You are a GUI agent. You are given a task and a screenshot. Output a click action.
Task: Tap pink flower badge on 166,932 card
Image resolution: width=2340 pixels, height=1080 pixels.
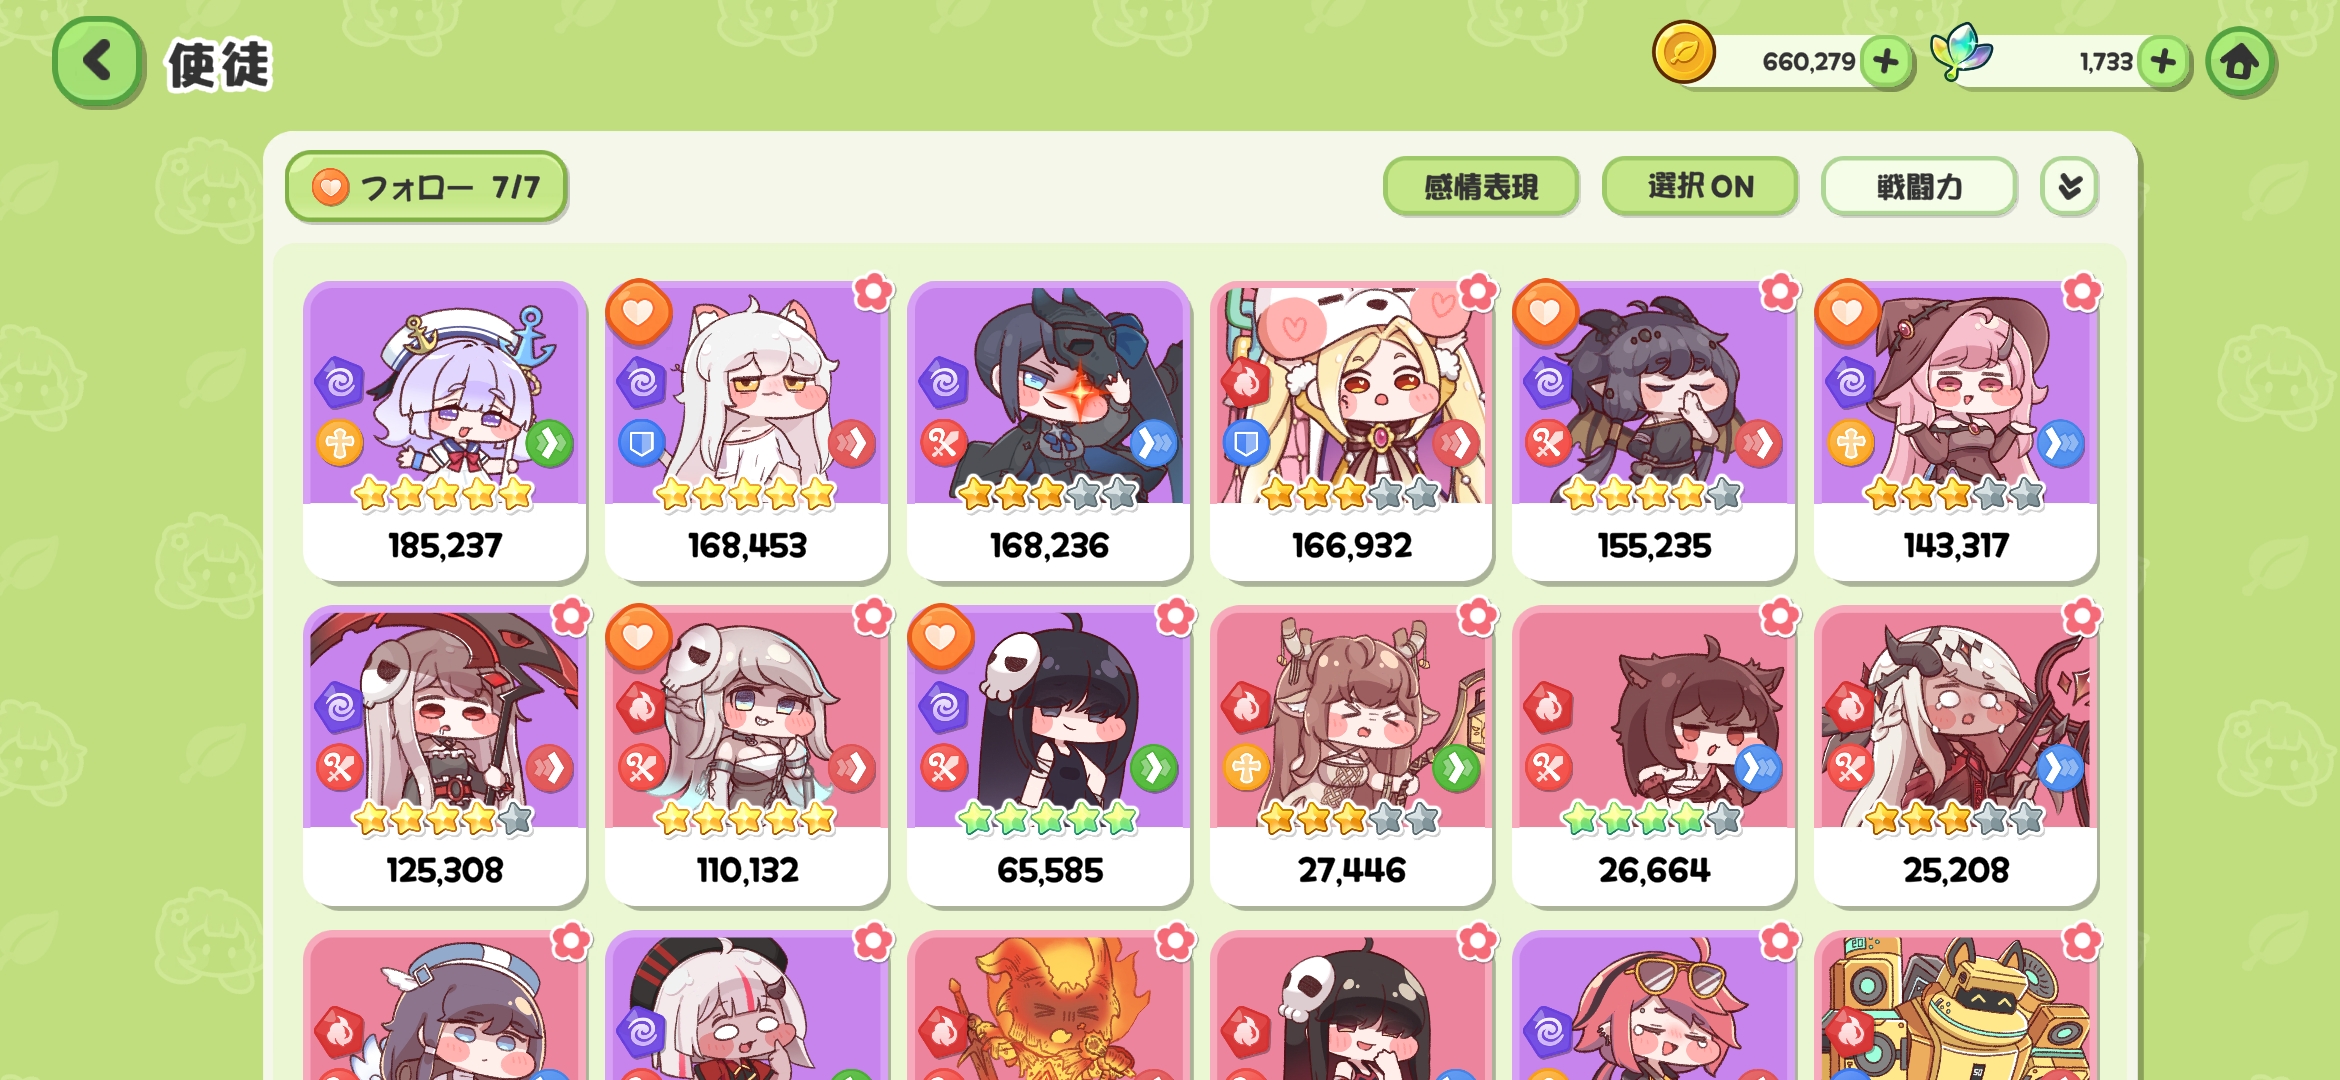pos(1478,292)
